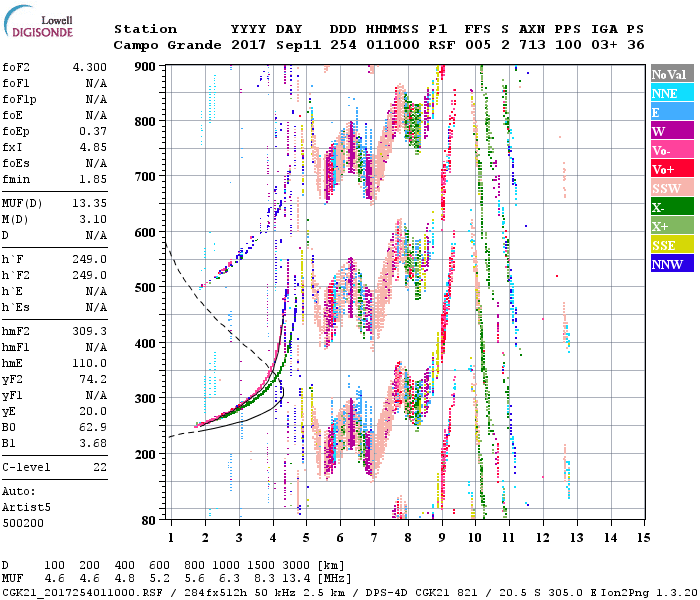Click the 80 km height axis label
700x600 pixels.
click(x=149, y=520)
